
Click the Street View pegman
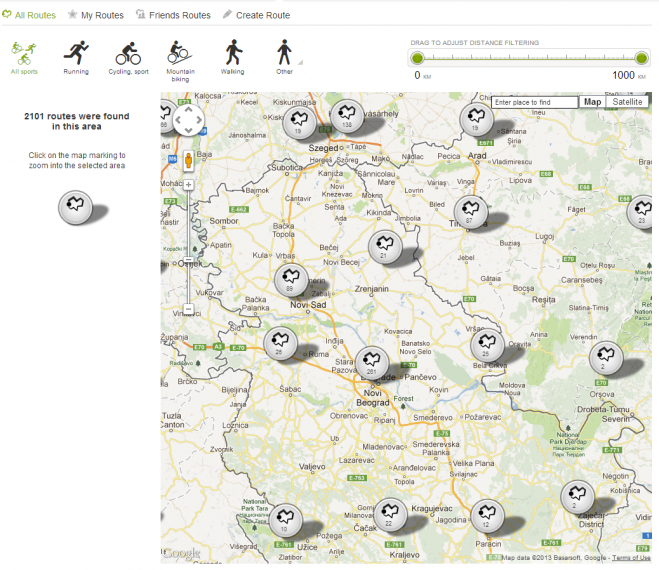click(188, 161)
